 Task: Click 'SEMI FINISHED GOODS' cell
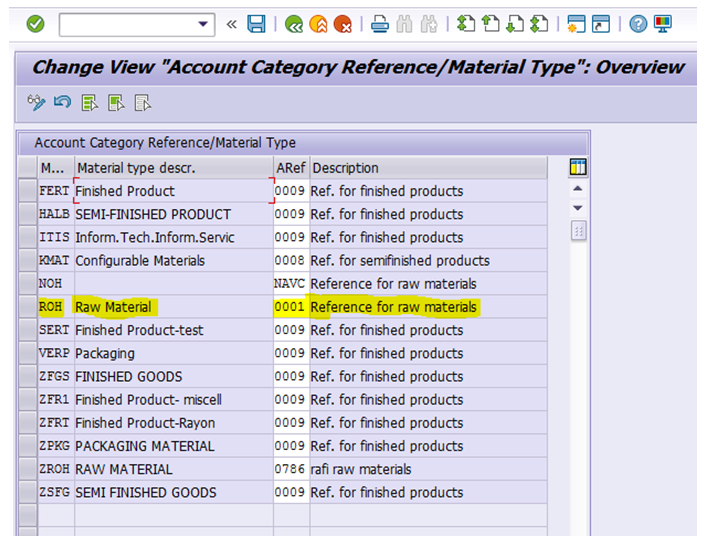(174, 492)
